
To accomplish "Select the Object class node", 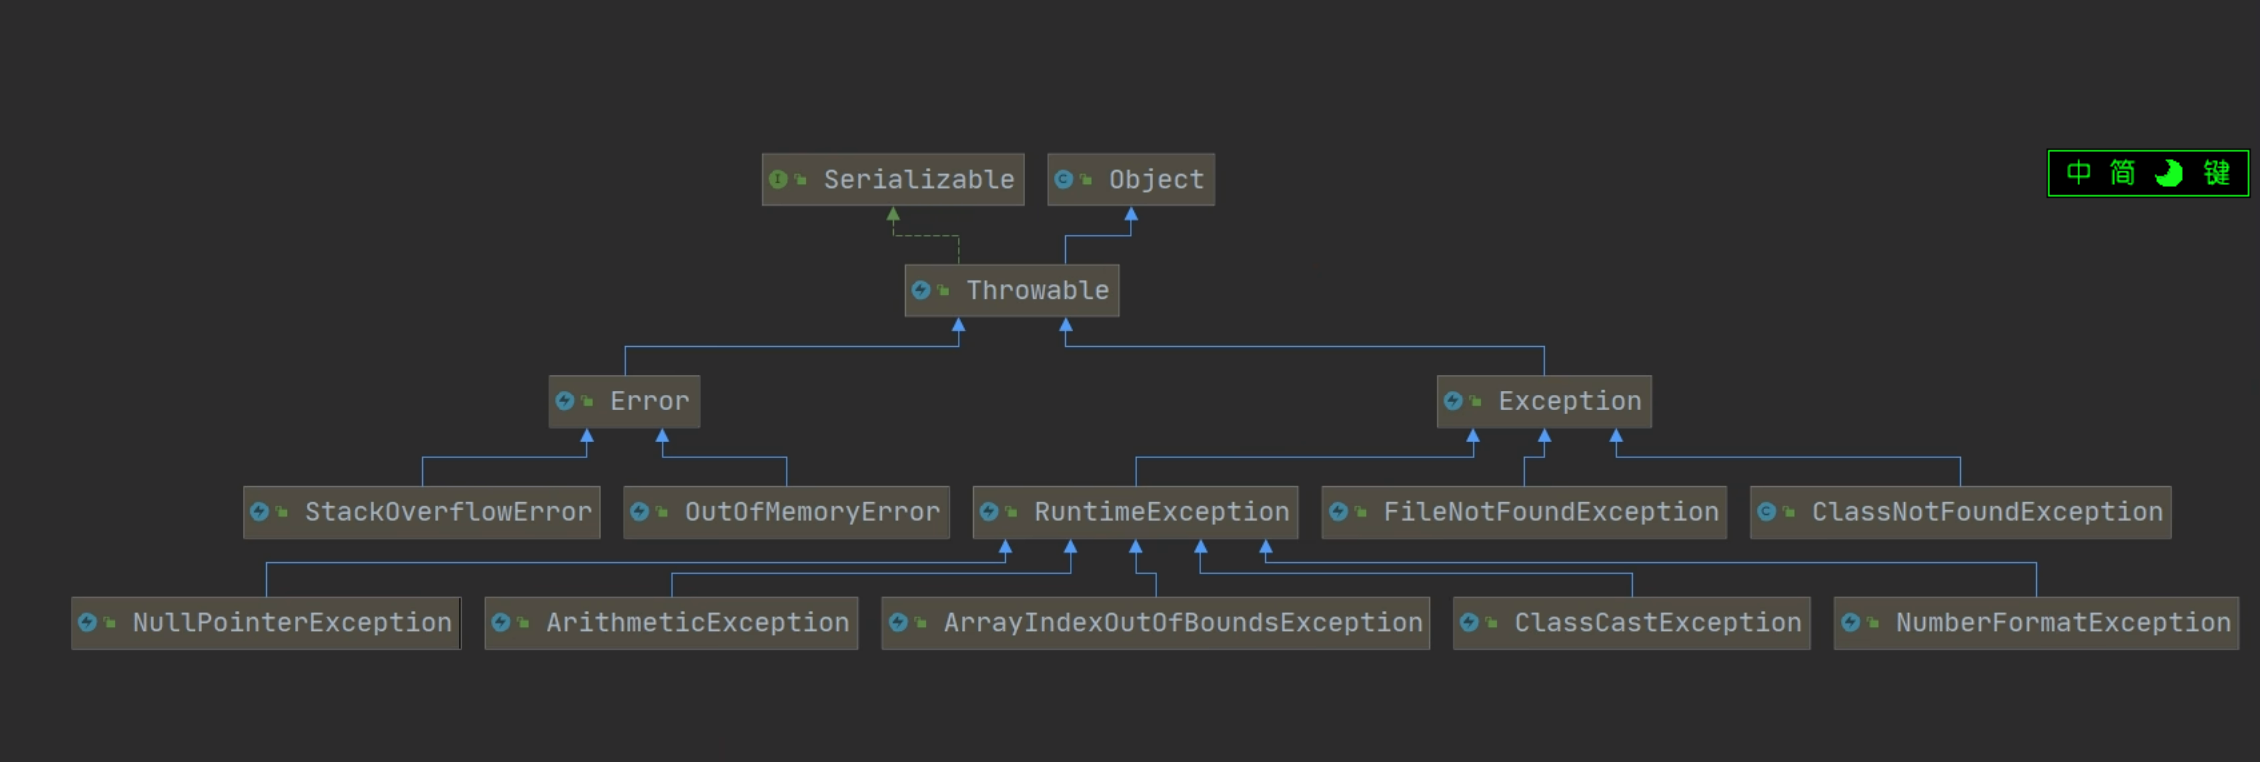I will click(x=1131, y=180).
